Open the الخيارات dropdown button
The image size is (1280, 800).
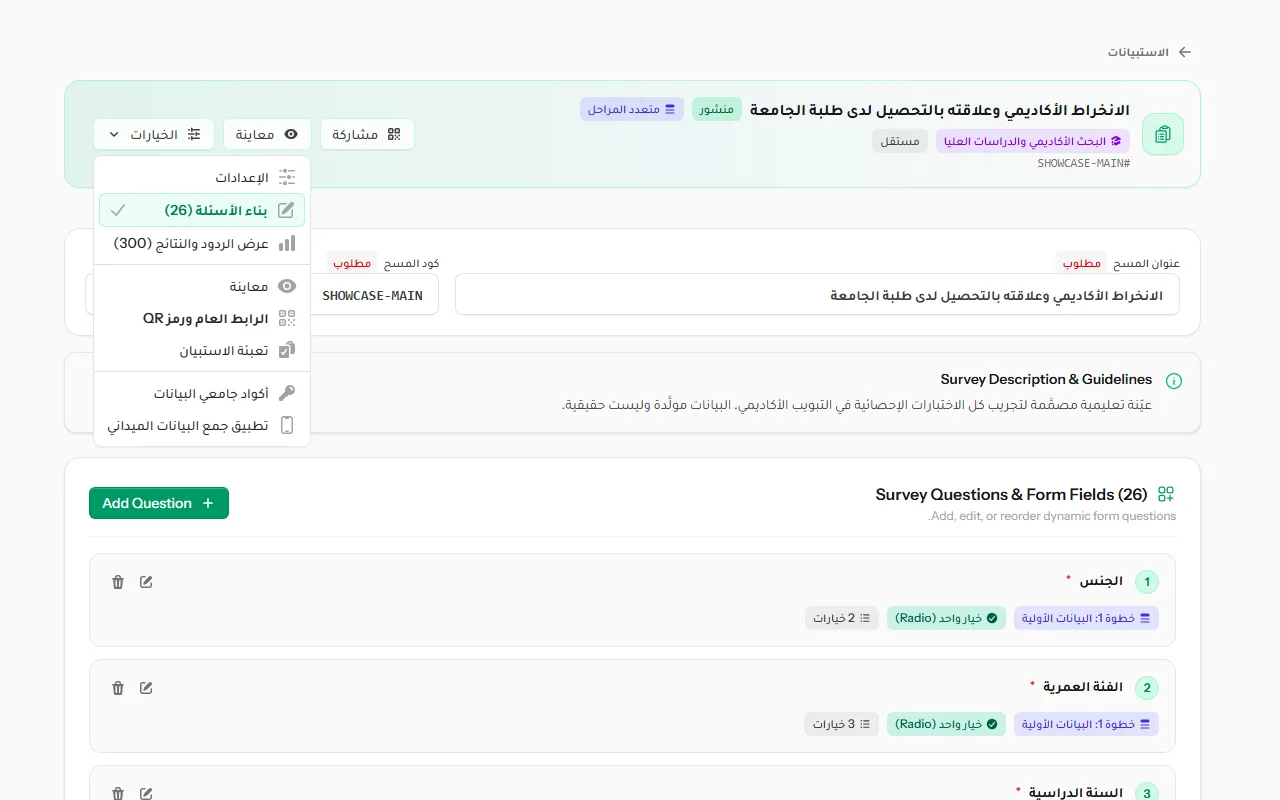click(154, 134)
